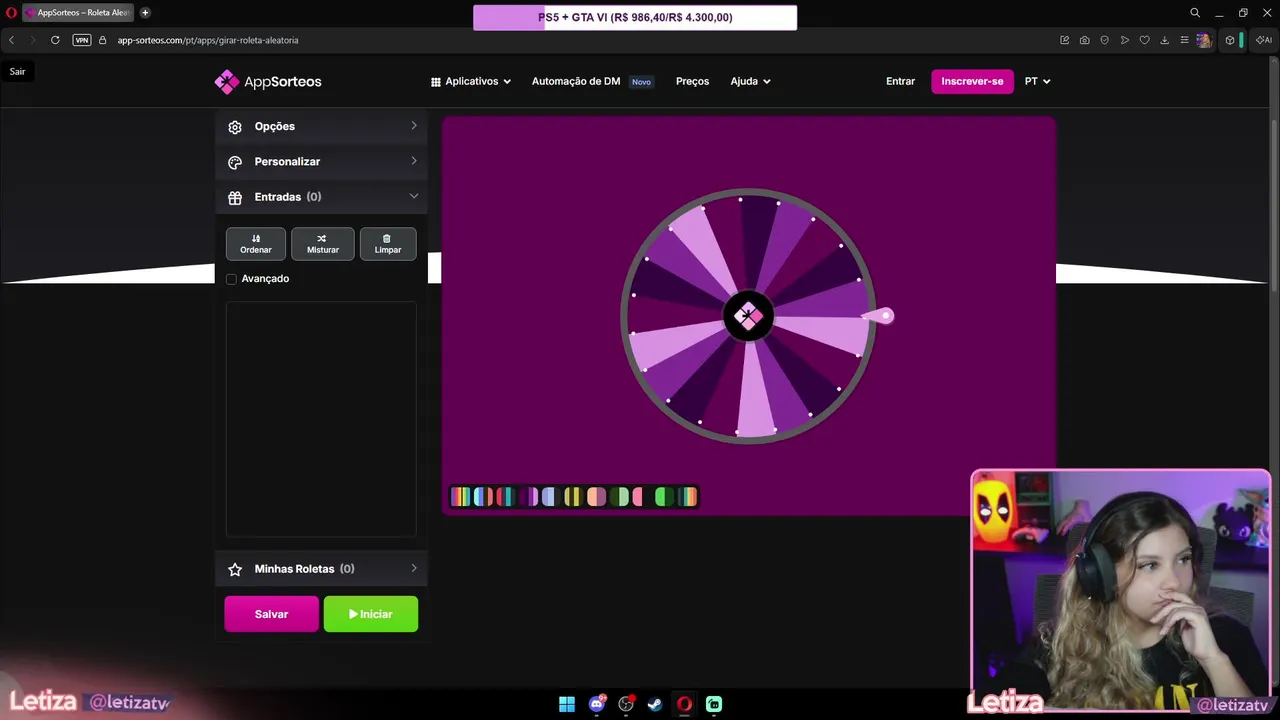
Task: Click the address bar URL
Action: click(x=208, y=40)
